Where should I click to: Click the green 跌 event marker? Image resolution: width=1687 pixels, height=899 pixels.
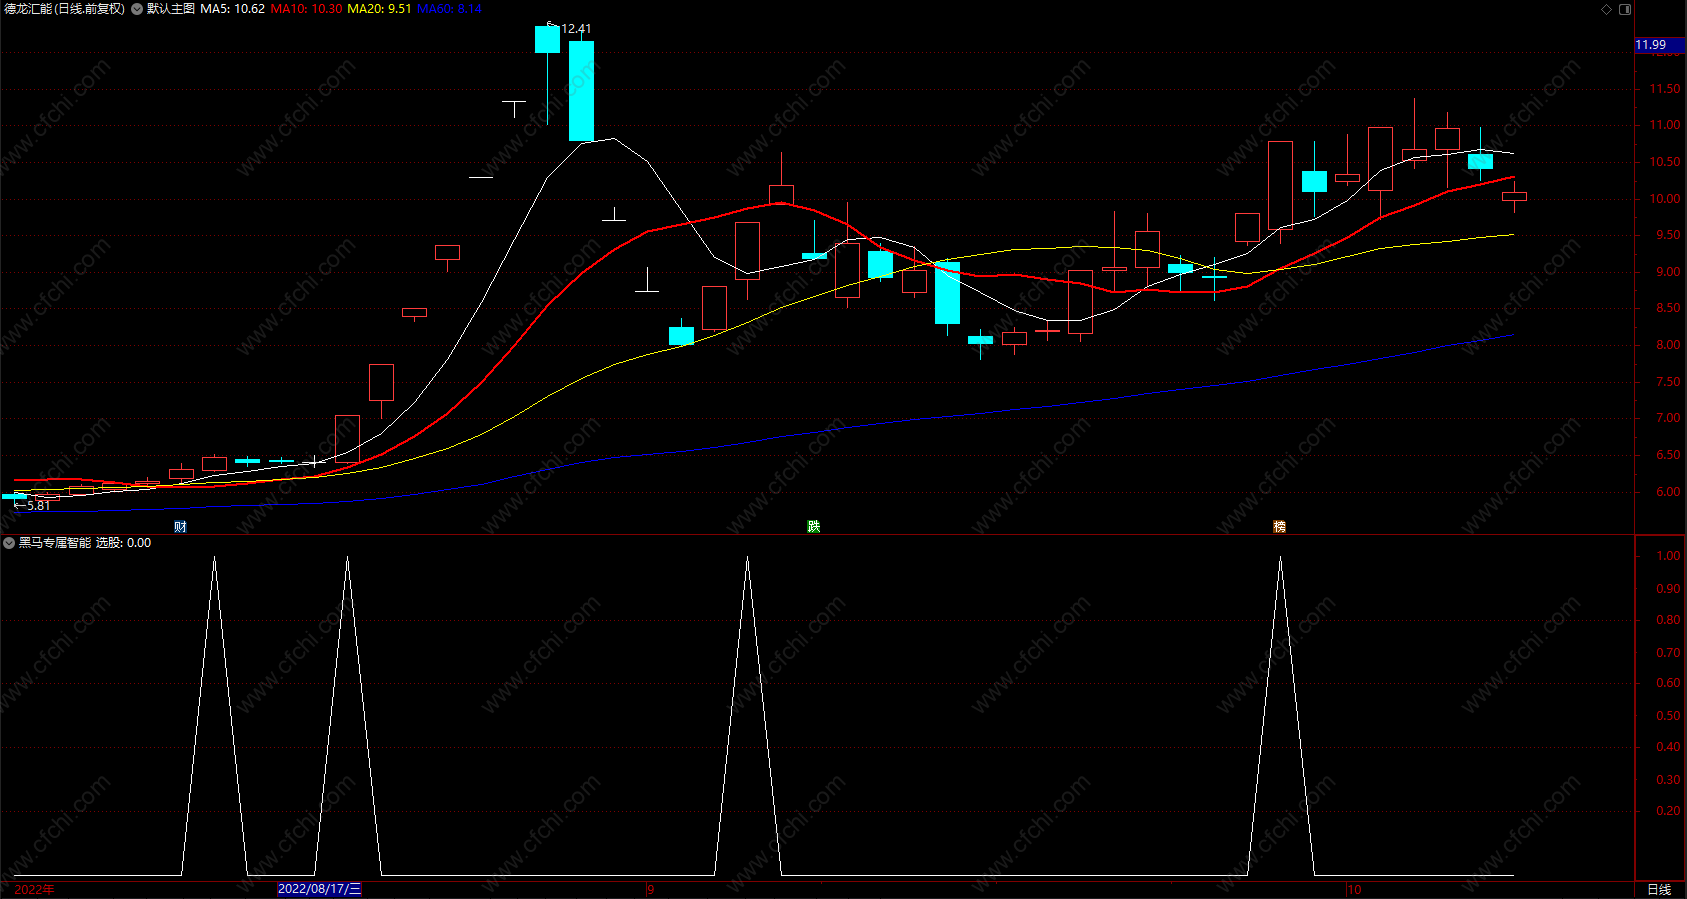tap(814, 527)
